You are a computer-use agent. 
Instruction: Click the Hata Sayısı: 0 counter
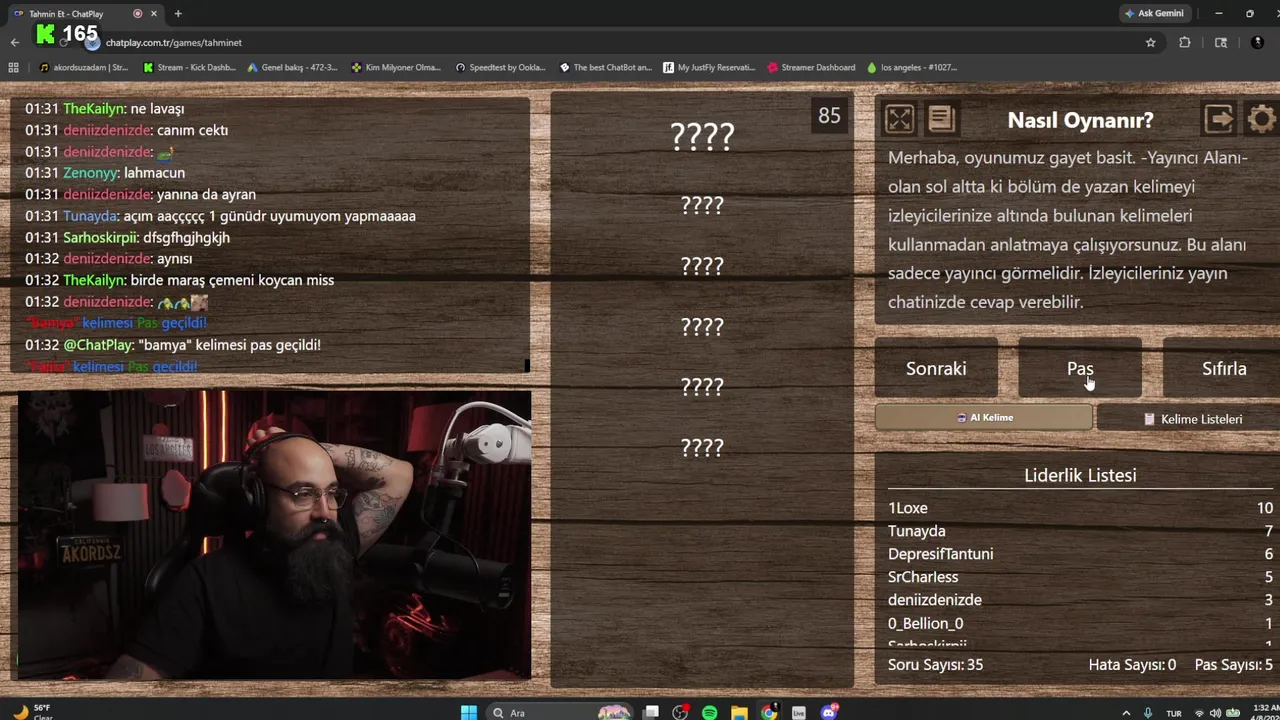click(1132, 665)
